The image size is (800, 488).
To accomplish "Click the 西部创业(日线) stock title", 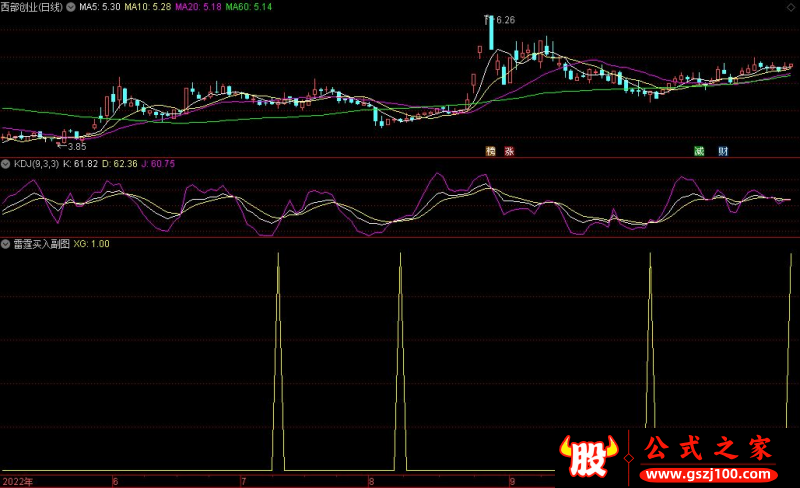I will click(x=32, y=7).
